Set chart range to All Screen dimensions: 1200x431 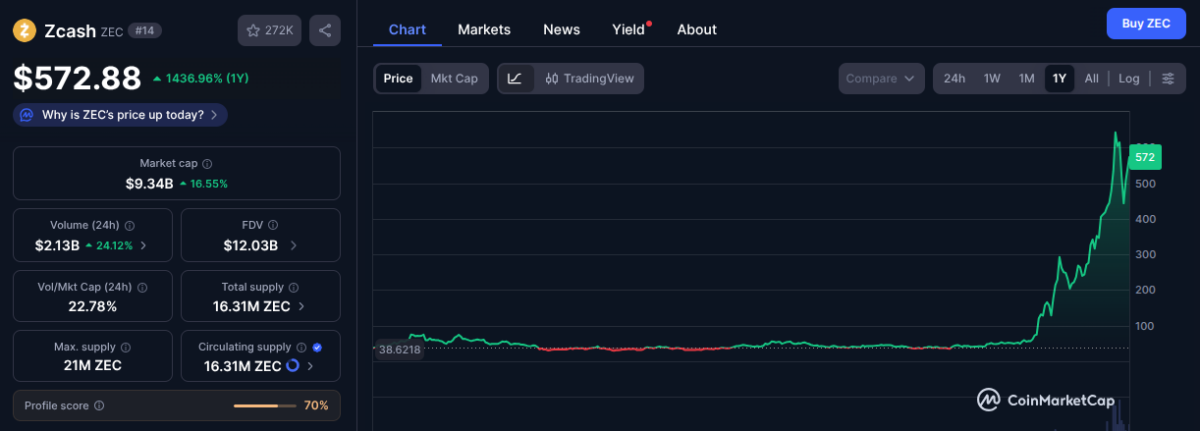(1091, 78)
